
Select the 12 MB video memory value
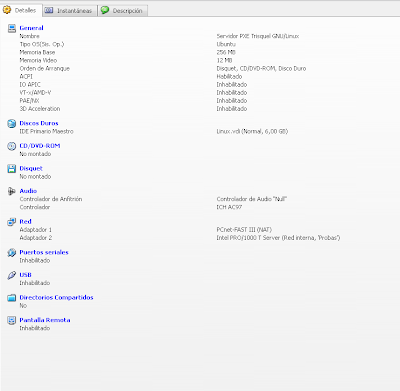point(224,60)
